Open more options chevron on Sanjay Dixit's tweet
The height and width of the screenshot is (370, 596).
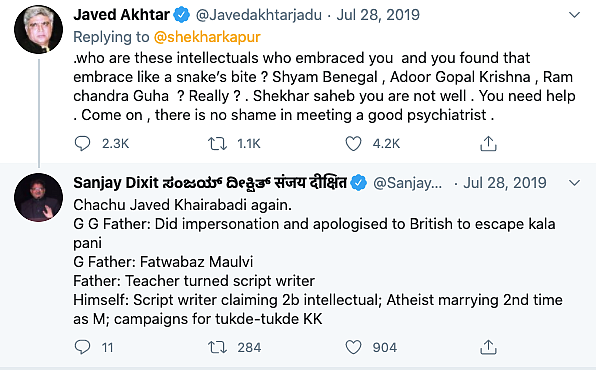[x=574, y=183]
